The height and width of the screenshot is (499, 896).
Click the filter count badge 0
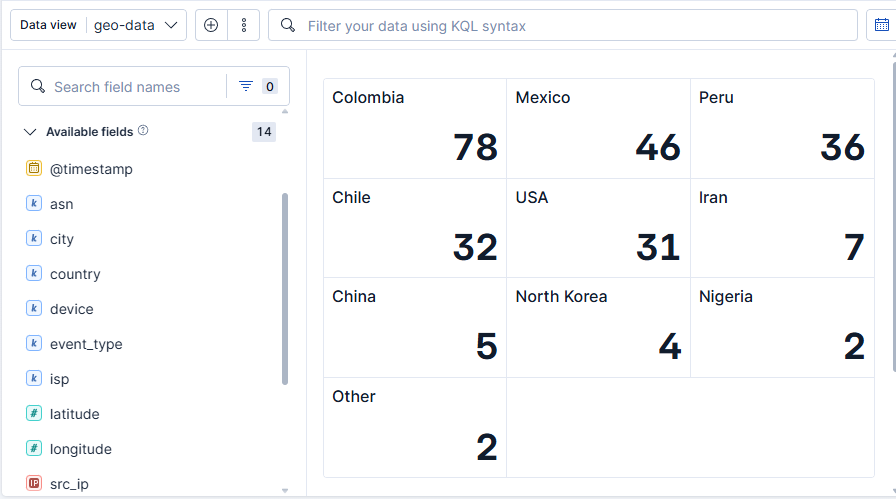click(270, 86)
